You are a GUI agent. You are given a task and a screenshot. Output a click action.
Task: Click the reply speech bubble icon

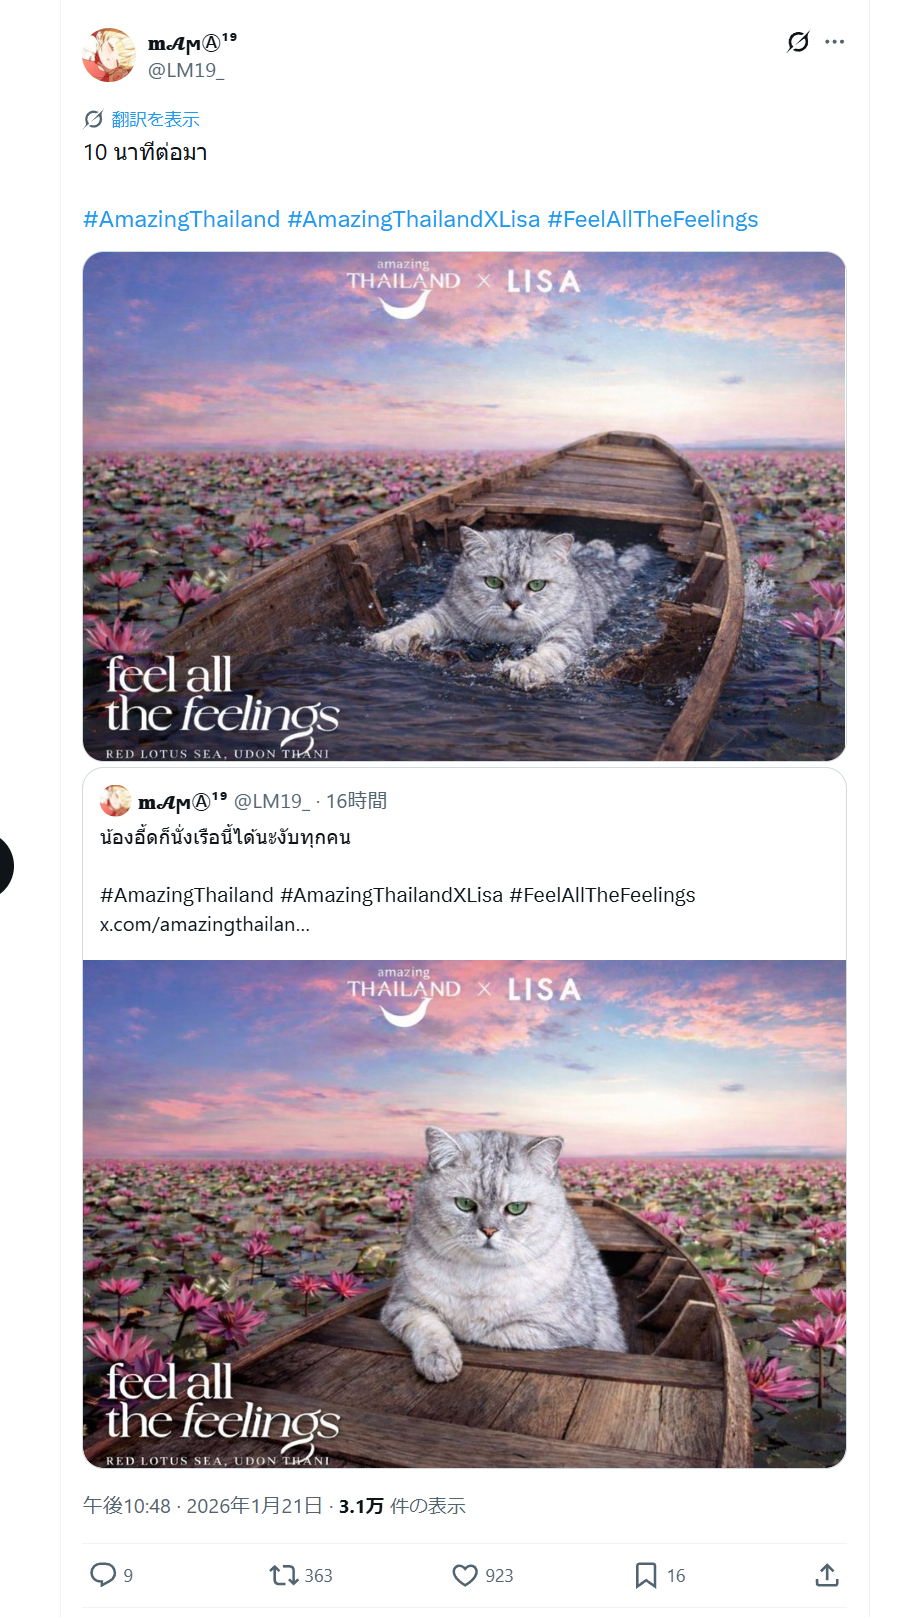point(103,1575)
